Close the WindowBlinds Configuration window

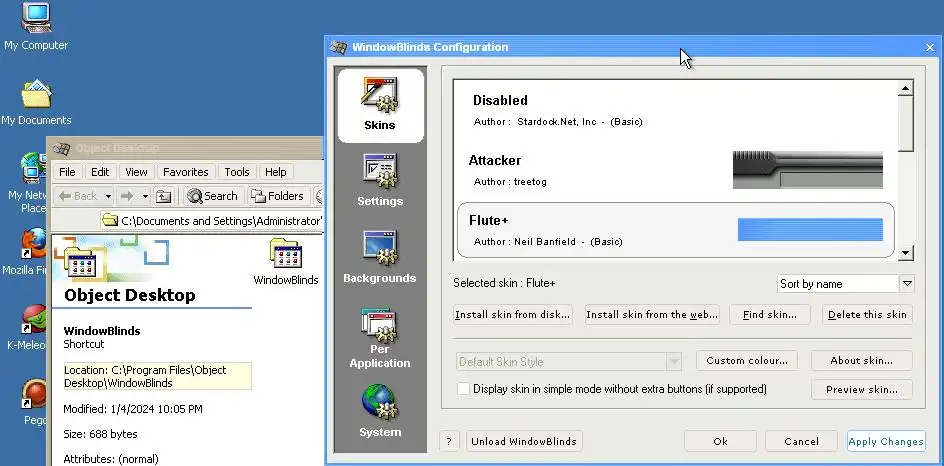[x=930, y=47]
